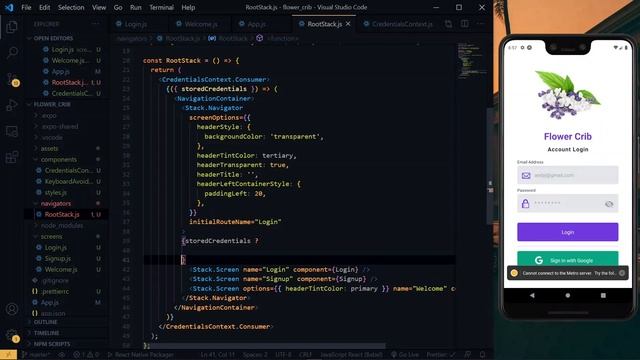The width and height of the screenshot is (640, 360).
Task: Tap the purple Login button in the emulator
Action: (567, 232)
